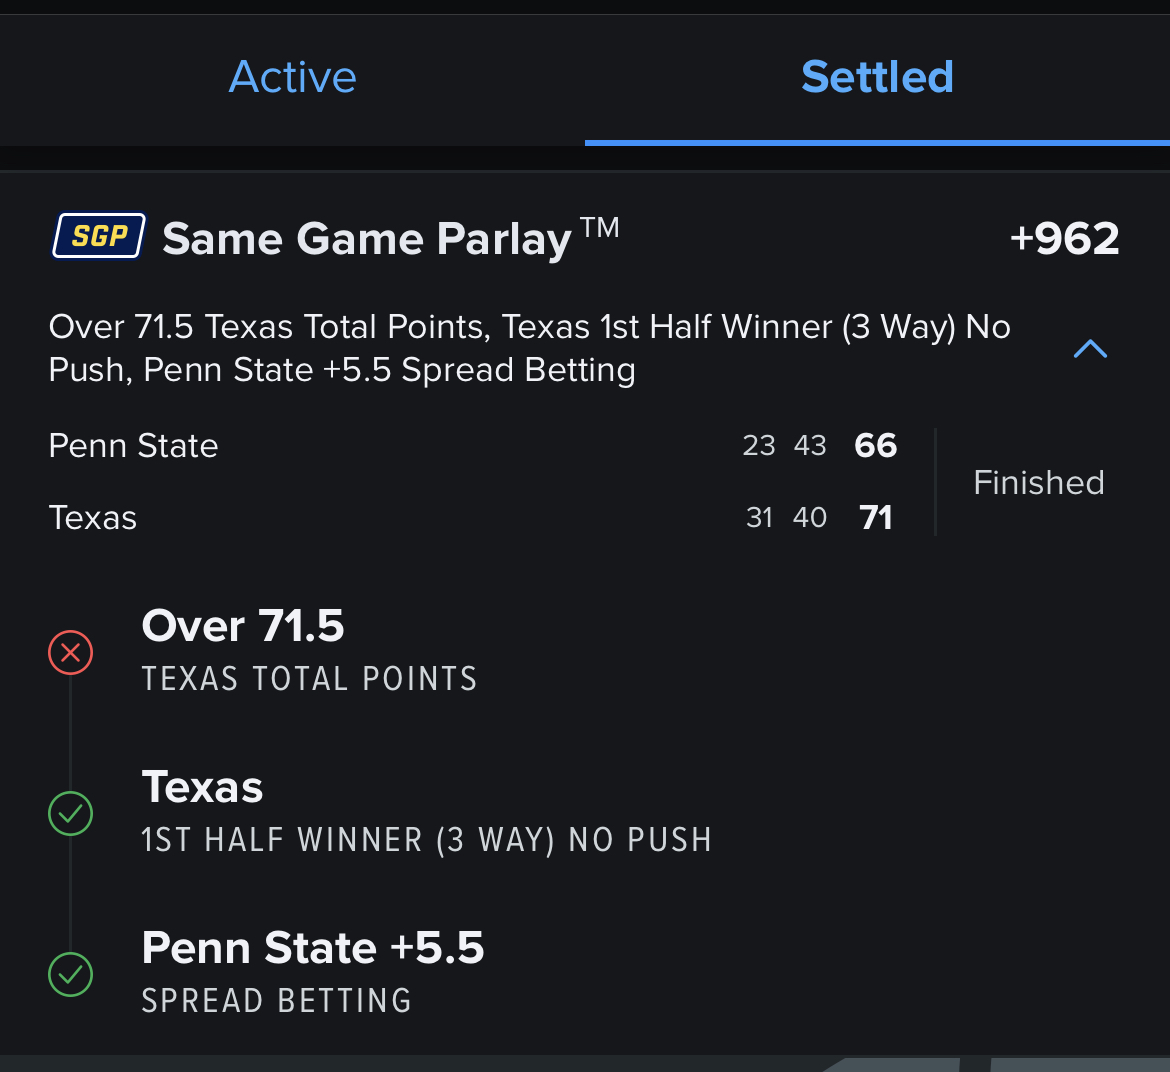The width and height of the screenshot is (1170, 1072).
Task: Click the SGP badge icon
Action: tap(98, 236)
